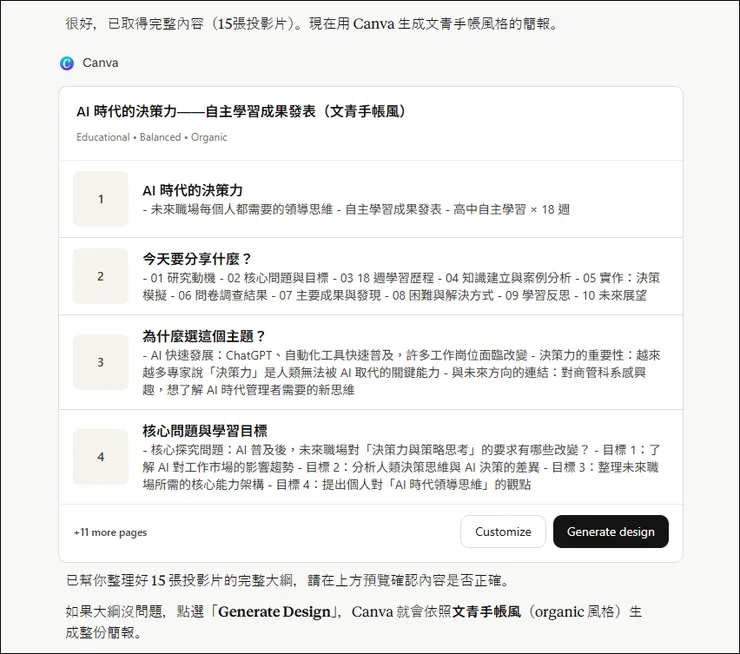The width and height of the screenshot is (740, 654).
Task: Click the slide 1 description mentioning '18 週'
Action: [x=356, y=210]
